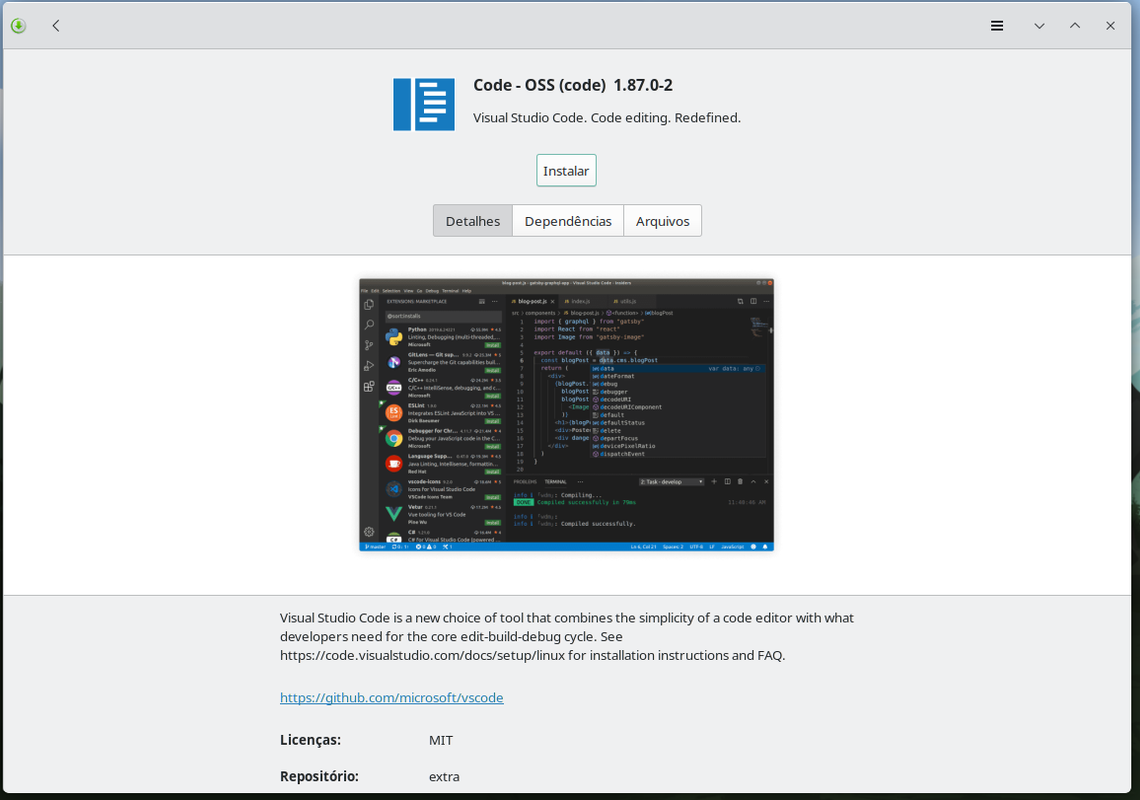
Task: Click the description paragraph about Visual Studio Code
Action: [x=566, y=636]
